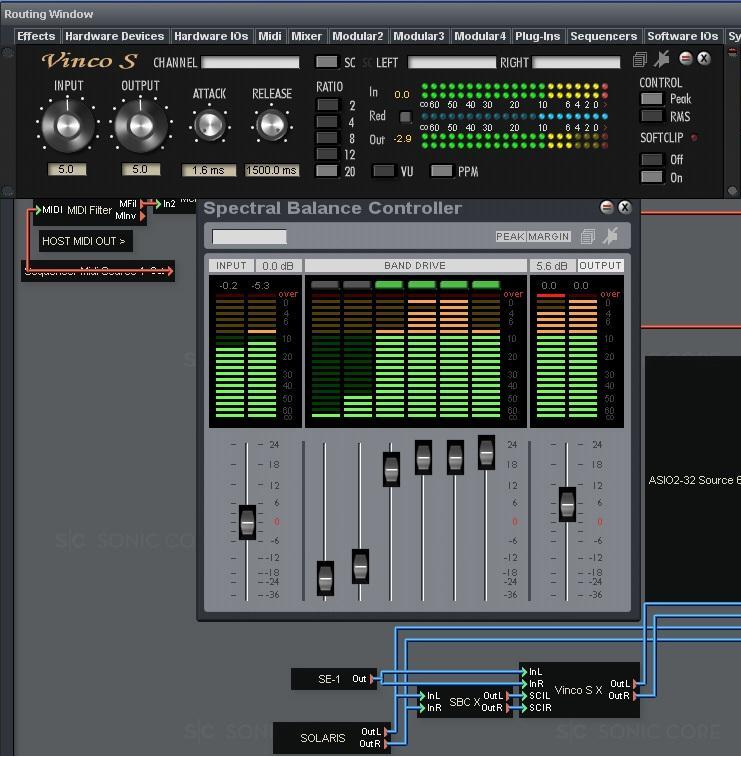This screenshot has width=741, height=757.
Task: Click the BAND DRIVE header bar
Action: (415, 266)
